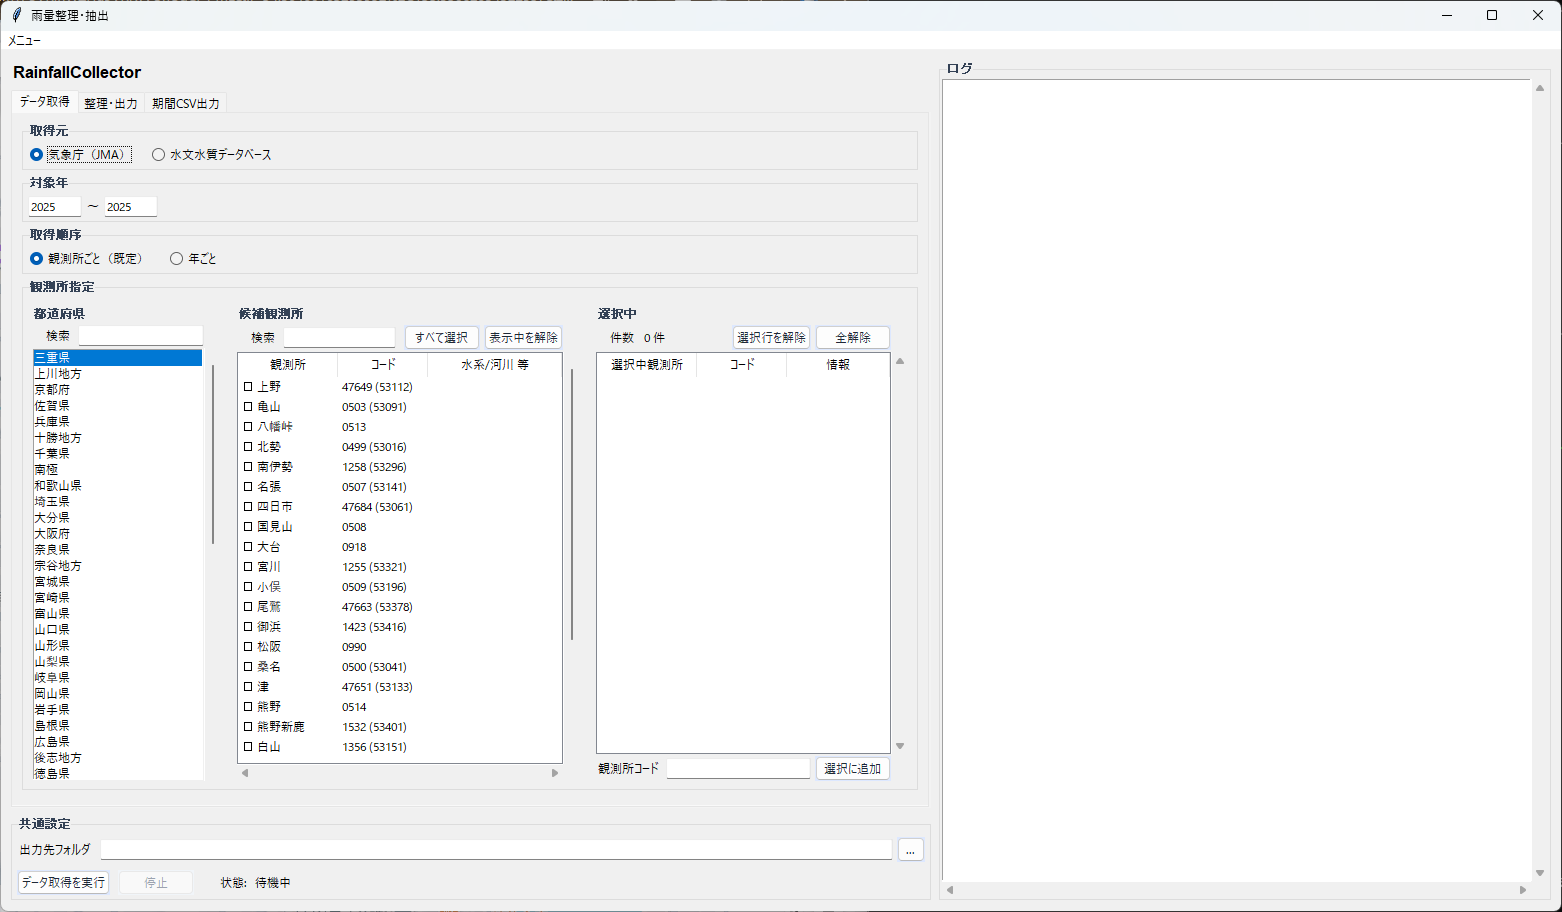Click データ取得を実行 button
Screen dimensions: 1562x912
coord(64,883)
